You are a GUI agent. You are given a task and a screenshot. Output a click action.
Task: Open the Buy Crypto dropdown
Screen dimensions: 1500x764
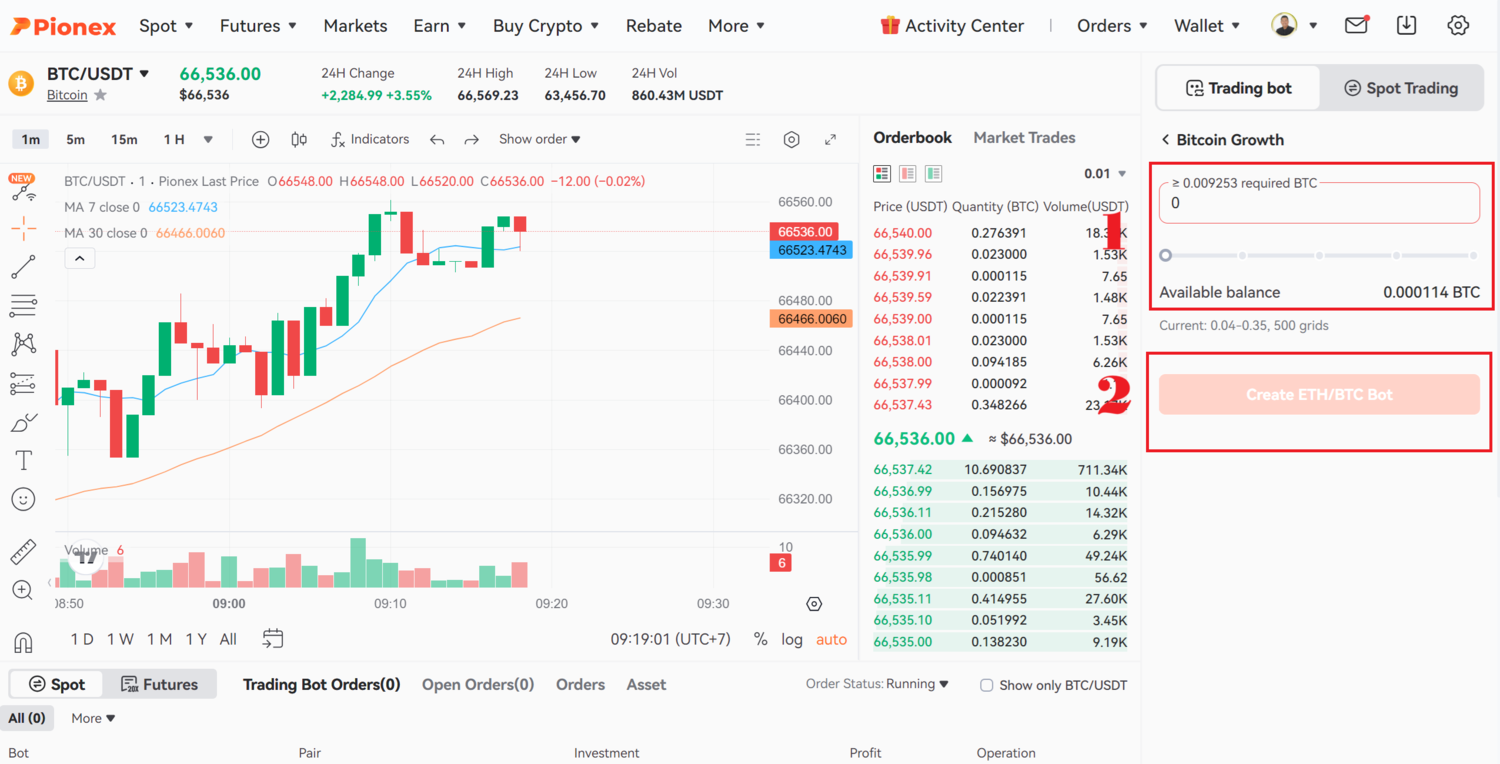click(546, 26)
